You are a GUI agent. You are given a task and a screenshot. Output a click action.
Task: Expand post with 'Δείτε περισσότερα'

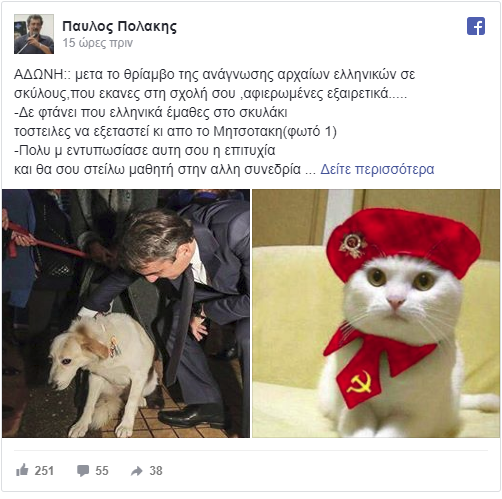(x=377, y=169)
